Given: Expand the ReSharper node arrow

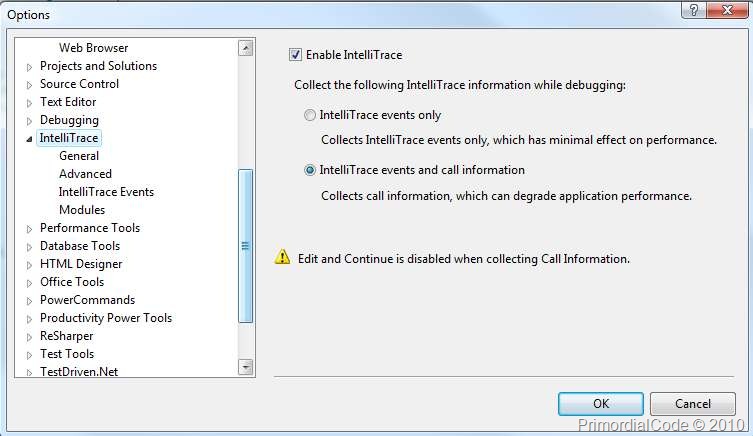Looking at the screenshot, I should [x=29, y=337].
